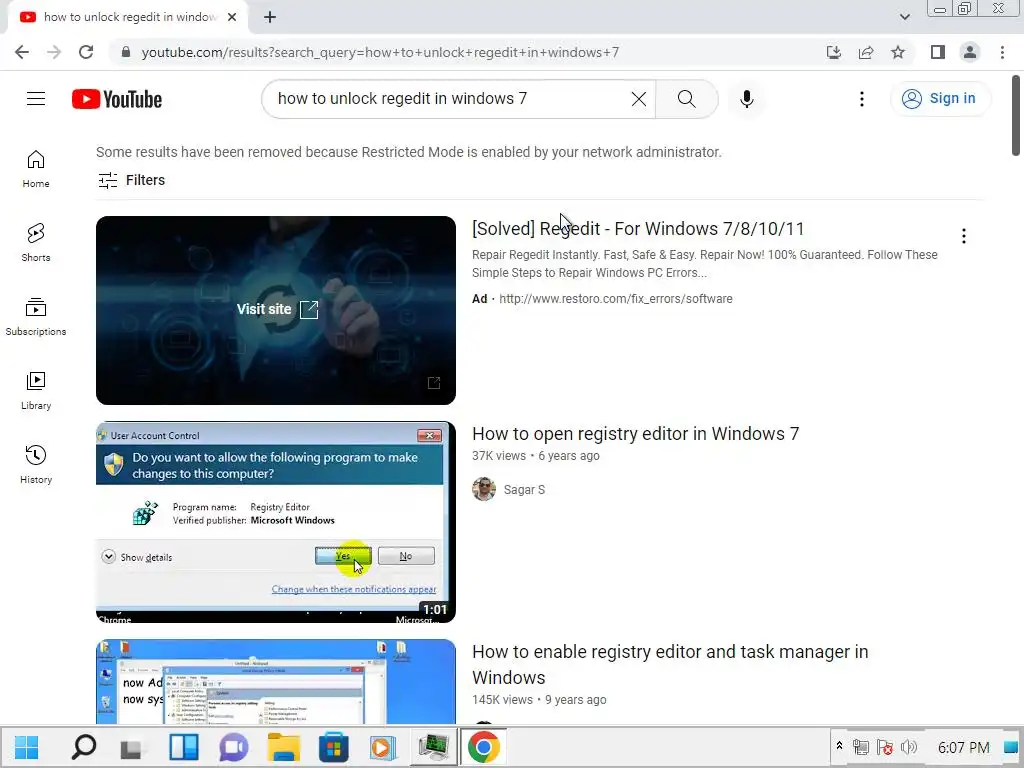Show hidden system tray icons
Viewport: 1024px width, 768px height.
pos(839,745)
